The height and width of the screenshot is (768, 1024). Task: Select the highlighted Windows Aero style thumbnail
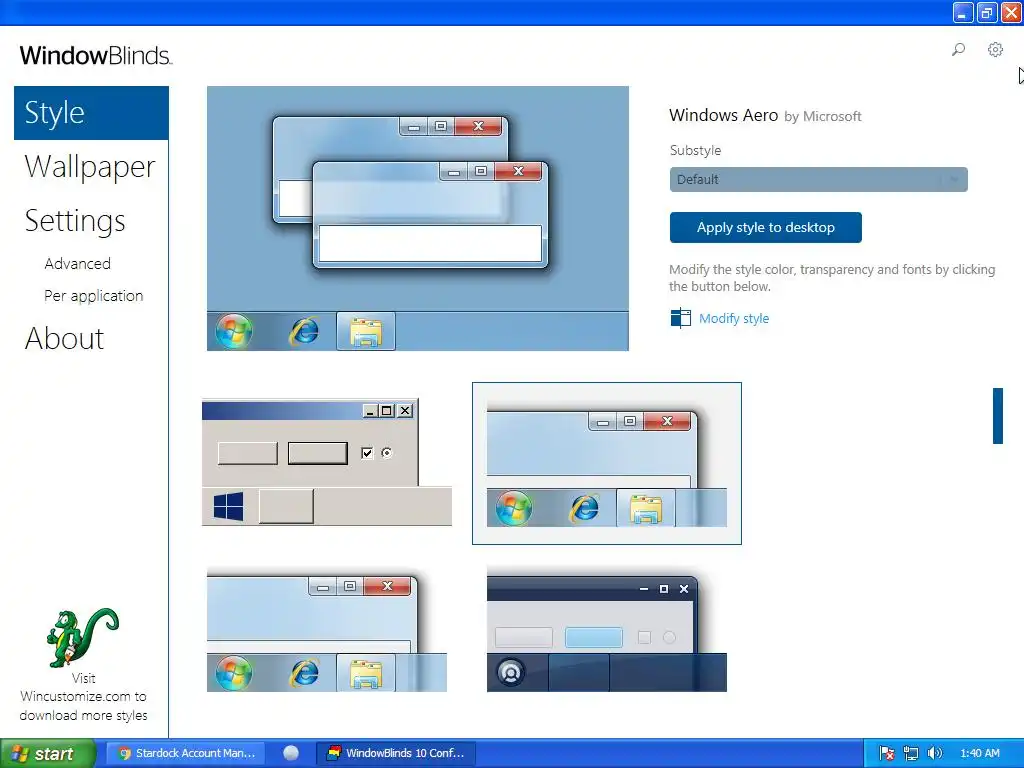coord(607,463)
